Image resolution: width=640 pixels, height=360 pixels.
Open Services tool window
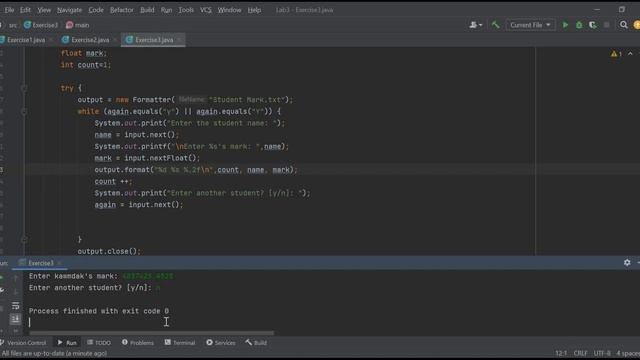(221, 342)
